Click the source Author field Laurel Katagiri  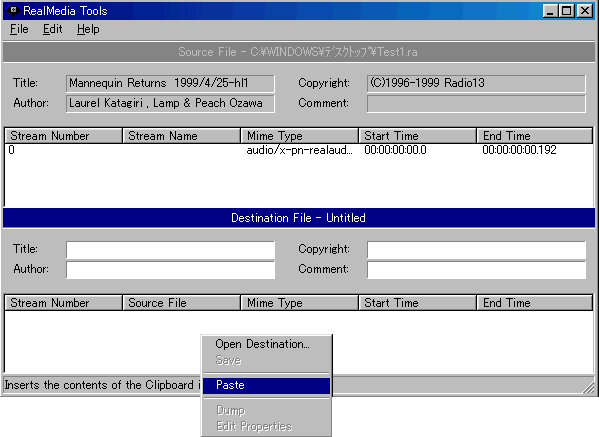[x=170, y=104]
